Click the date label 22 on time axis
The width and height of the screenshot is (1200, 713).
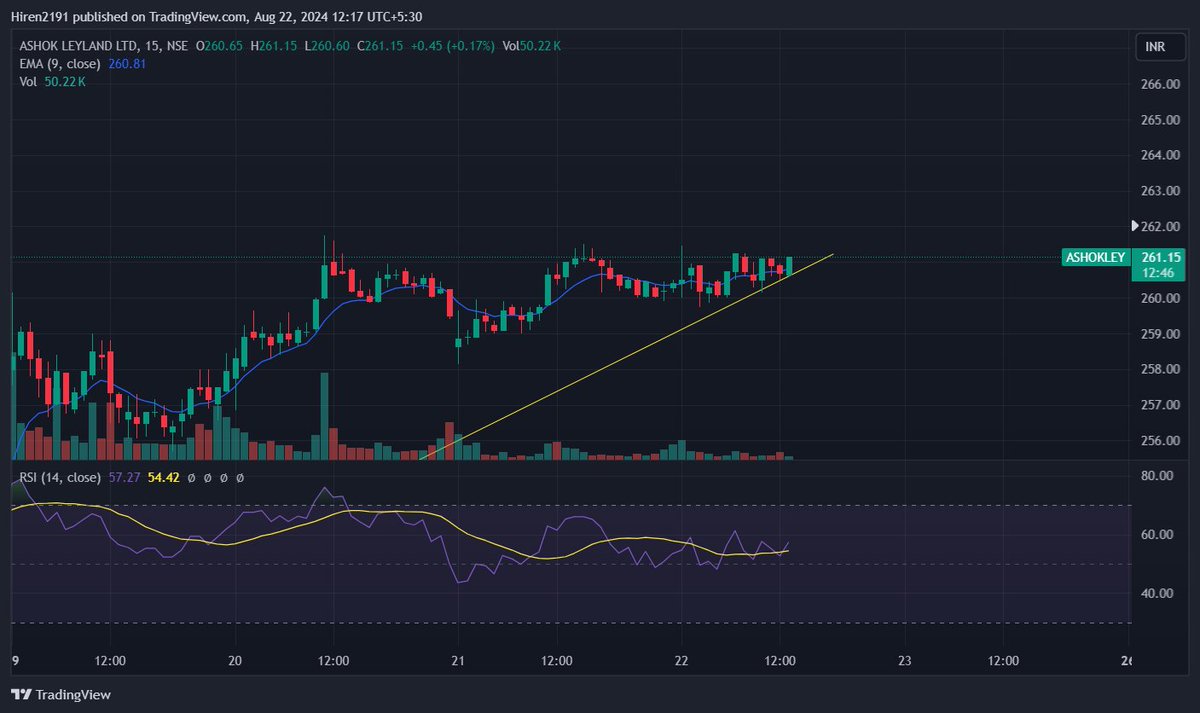[681, 661]
